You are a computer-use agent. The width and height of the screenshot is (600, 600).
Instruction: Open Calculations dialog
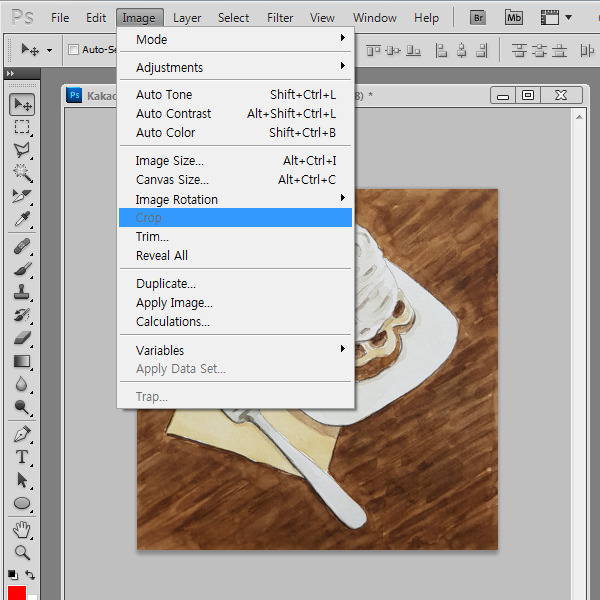pos(235,322)
